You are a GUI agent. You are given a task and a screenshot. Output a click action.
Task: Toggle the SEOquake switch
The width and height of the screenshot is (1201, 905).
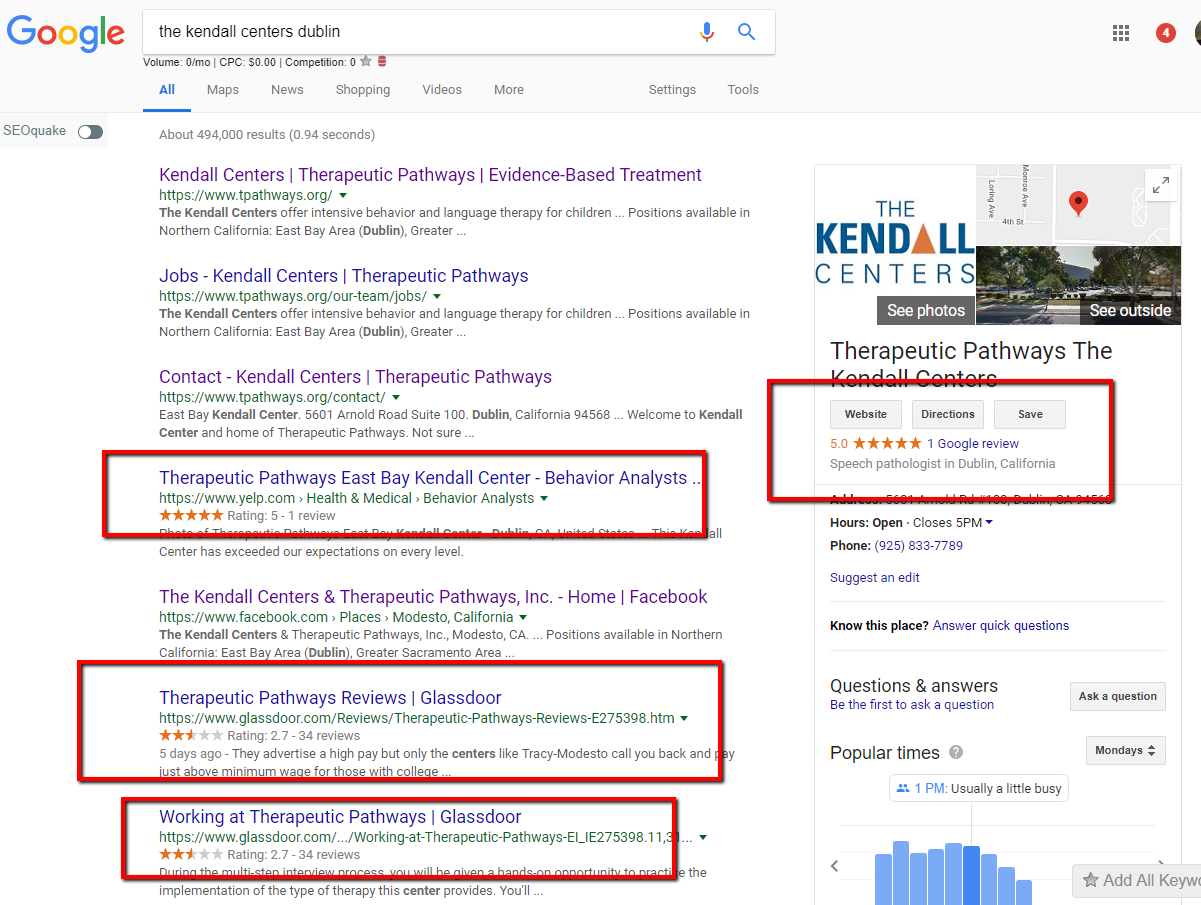90,131
